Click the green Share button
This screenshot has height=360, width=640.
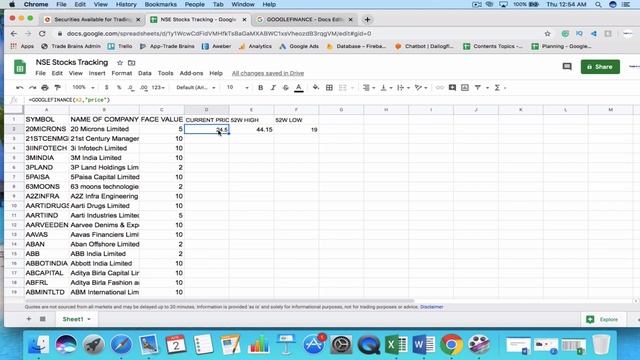(x=600, y=67)
